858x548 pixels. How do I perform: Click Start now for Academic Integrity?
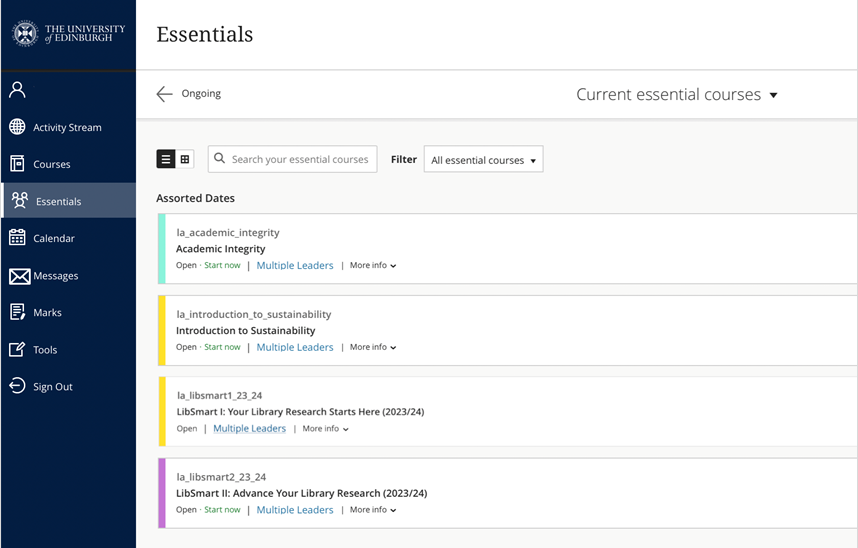(222, 265)
